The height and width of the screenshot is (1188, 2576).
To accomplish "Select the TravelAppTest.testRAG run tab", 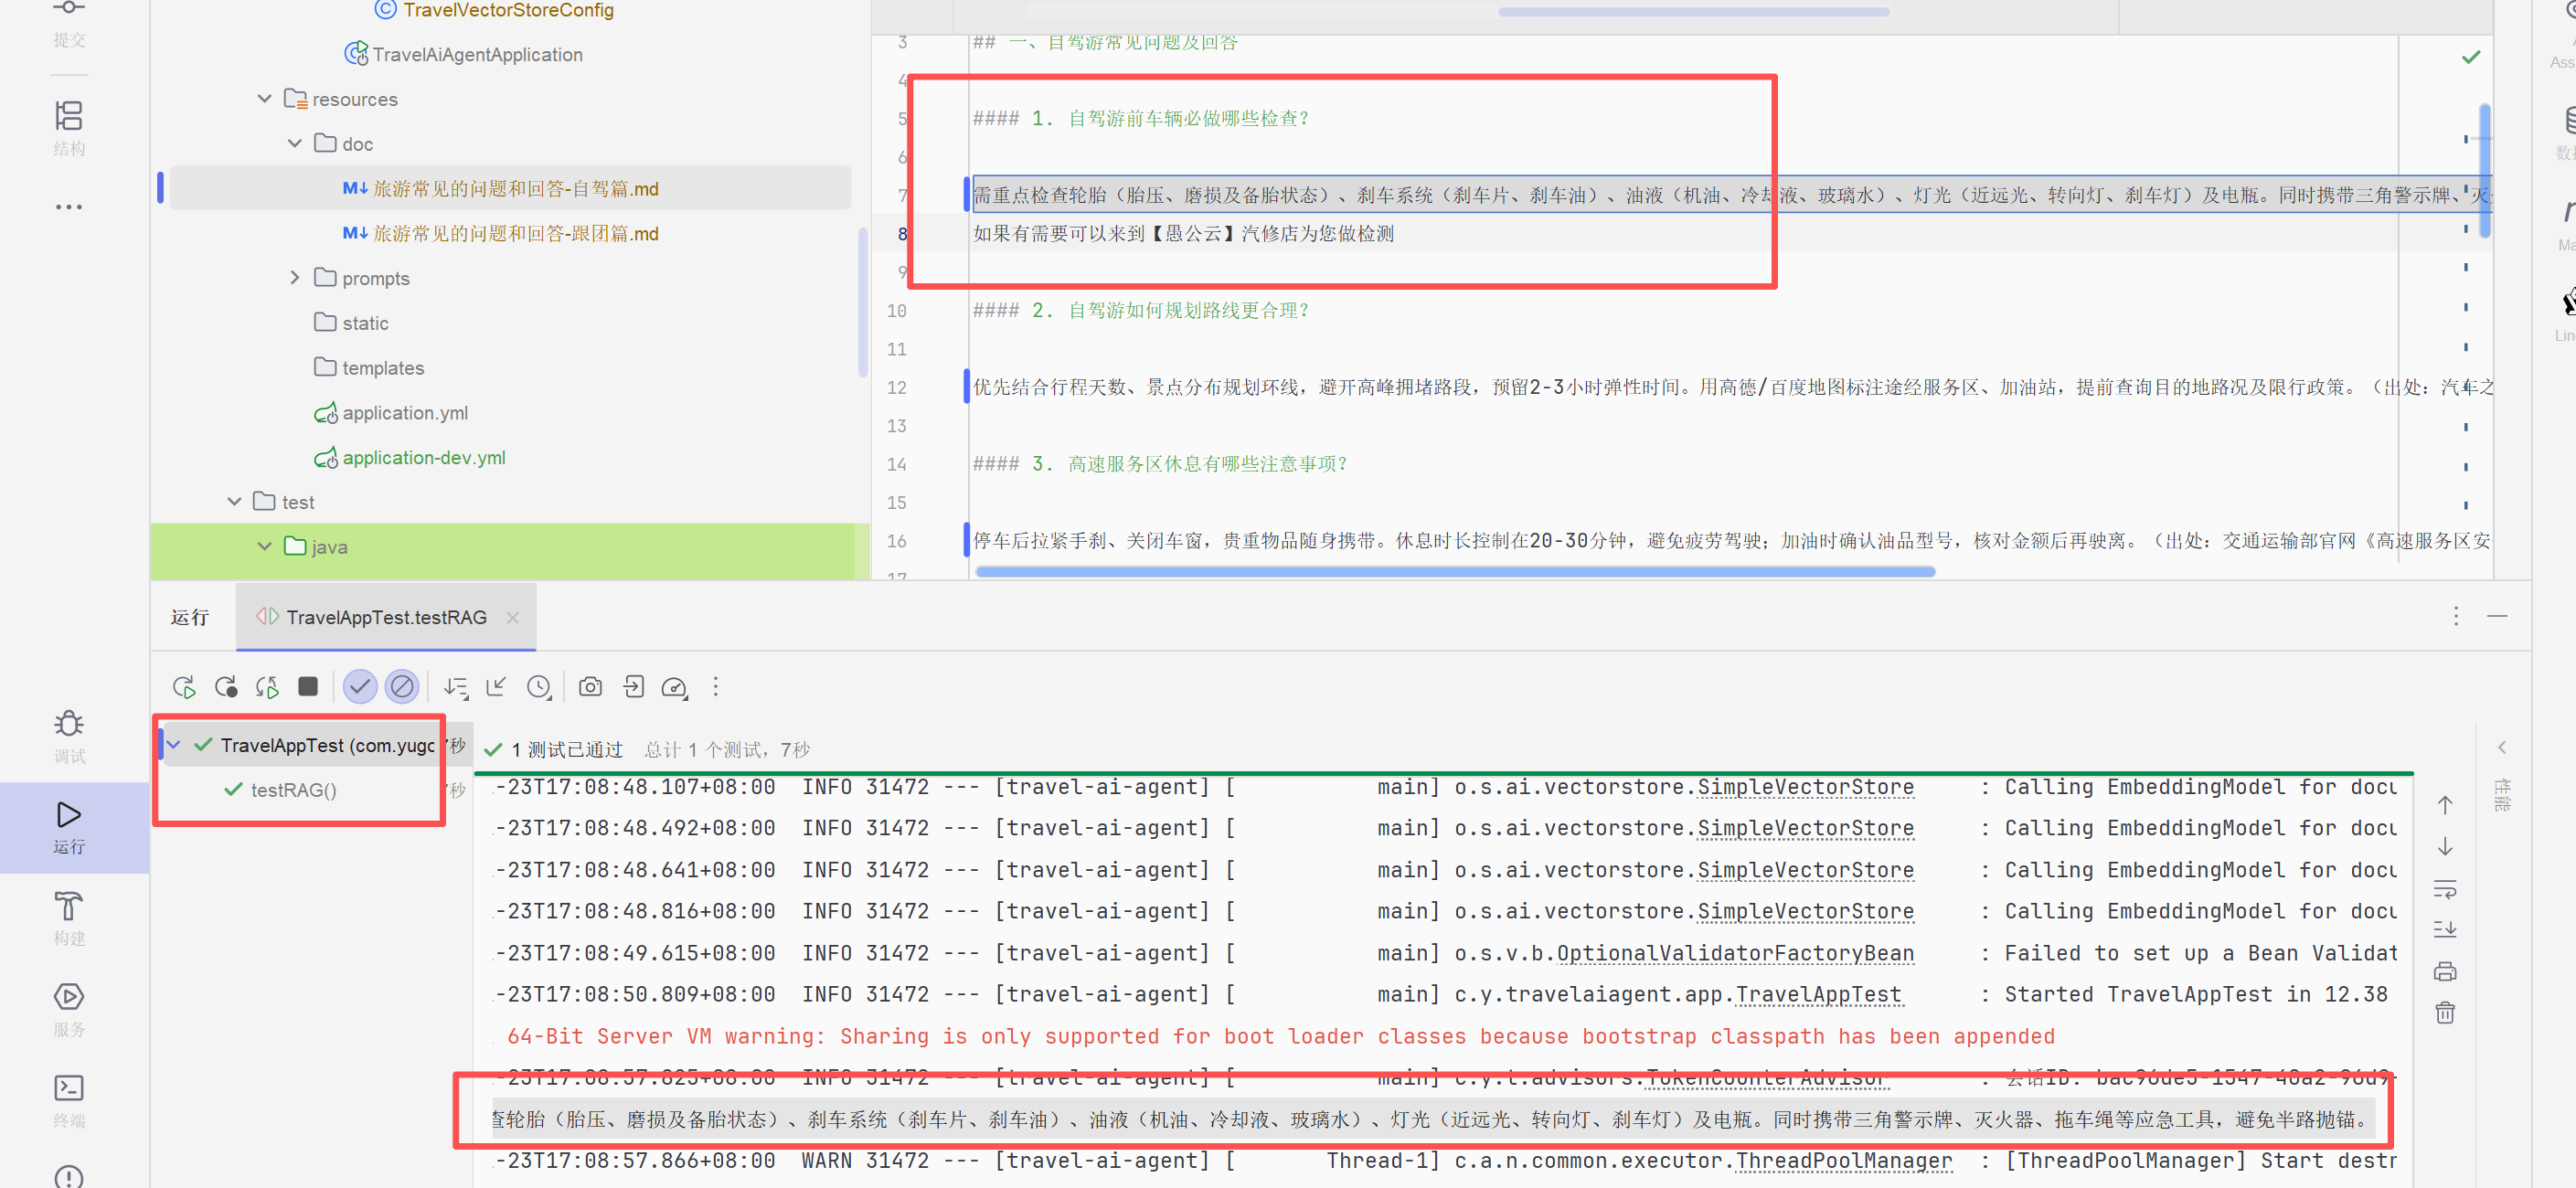I will click(386, 617).
